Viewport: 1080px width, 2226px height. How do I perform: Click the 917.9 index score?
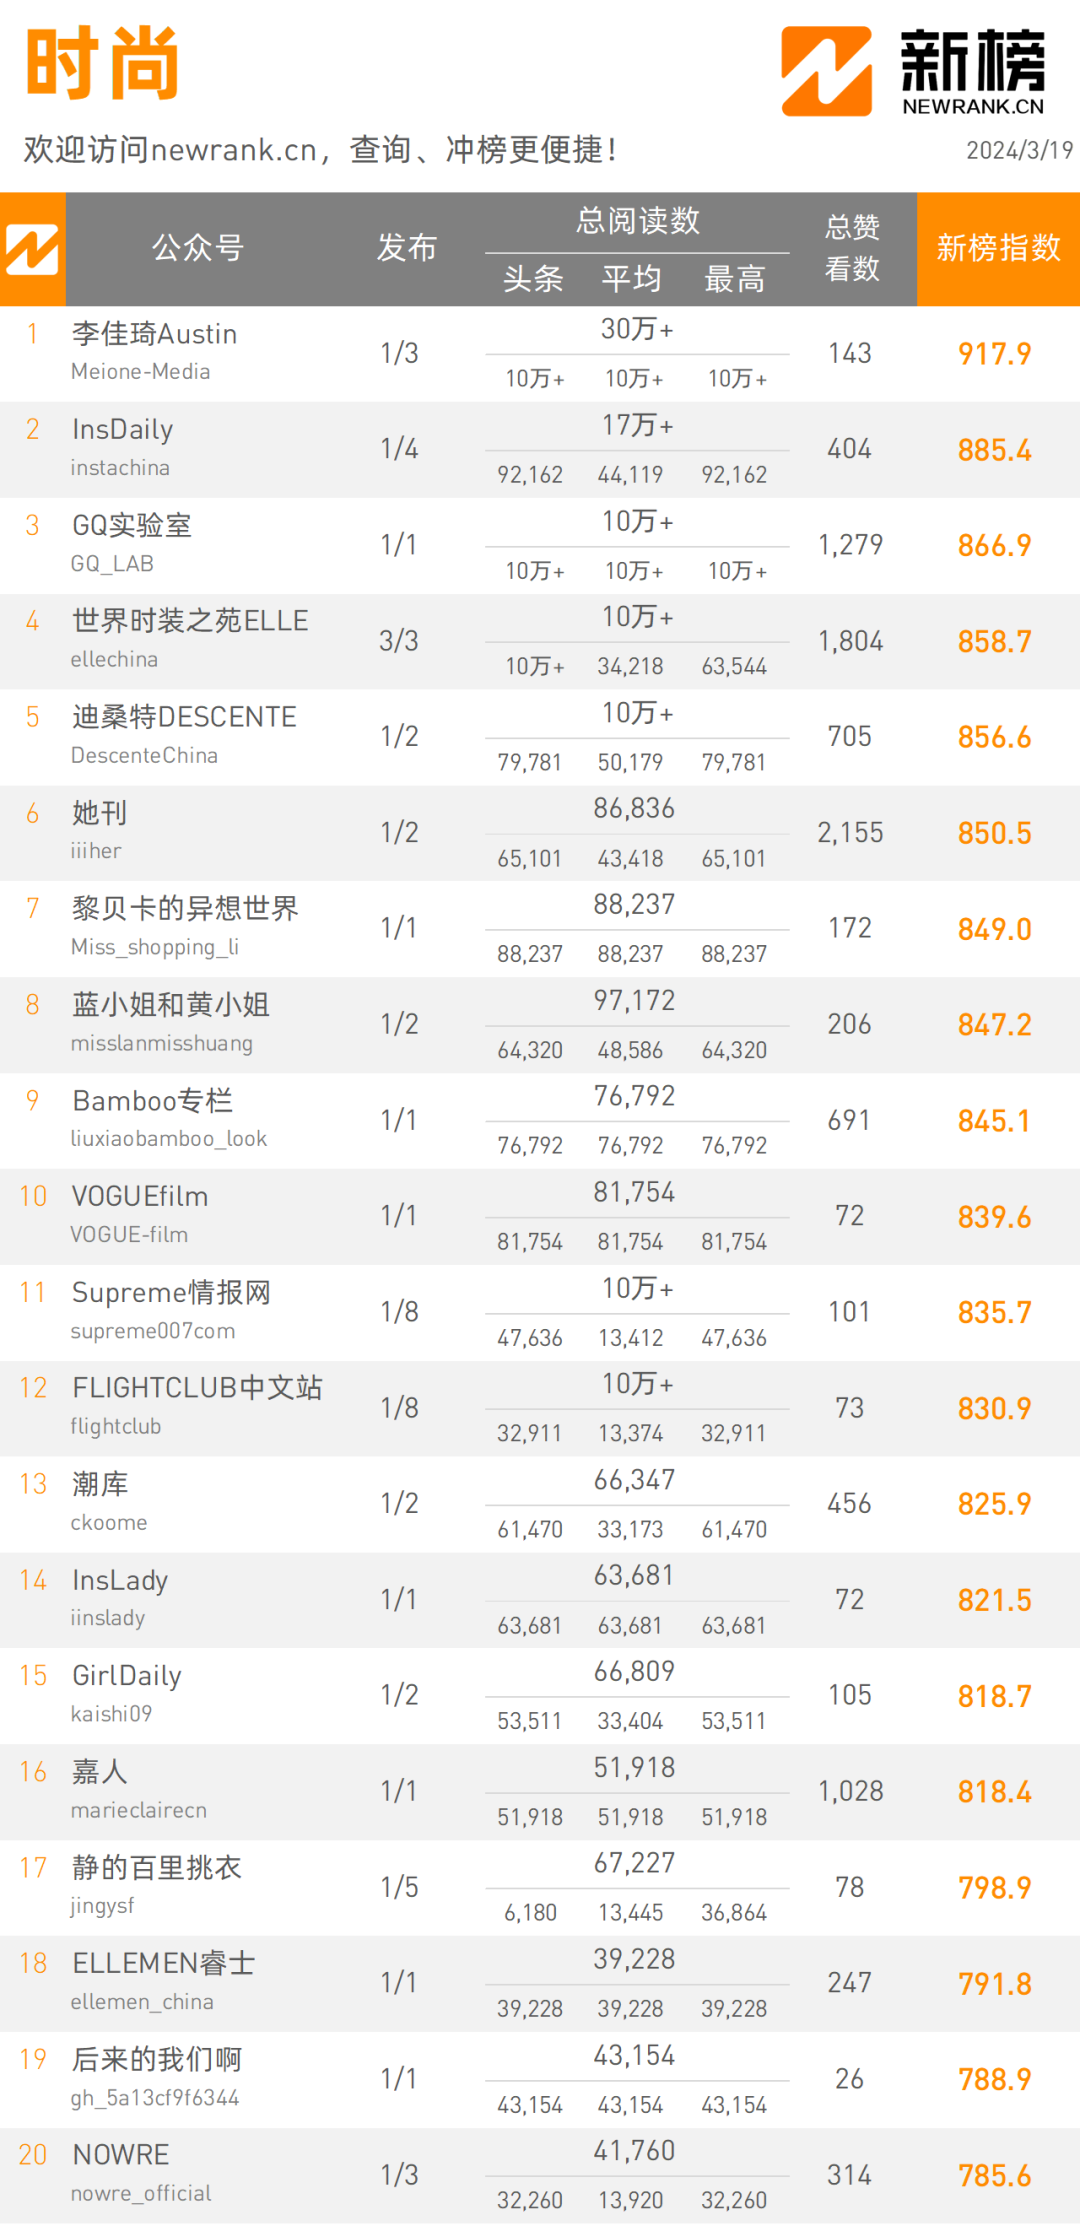tap(994, 354)
